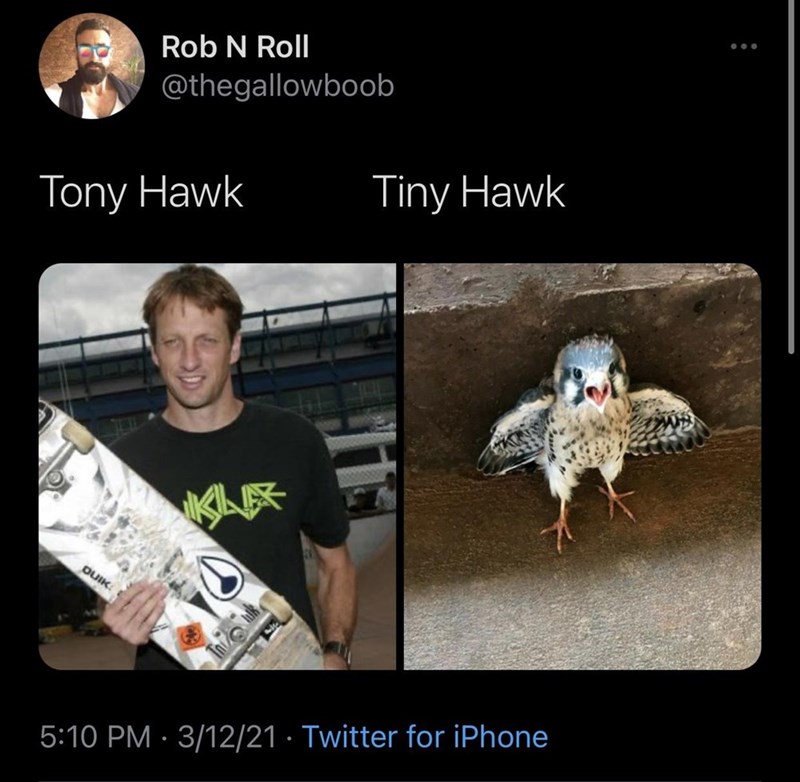Click the Twitter for iPhone source link
The image size is (800, 782).
424,738
